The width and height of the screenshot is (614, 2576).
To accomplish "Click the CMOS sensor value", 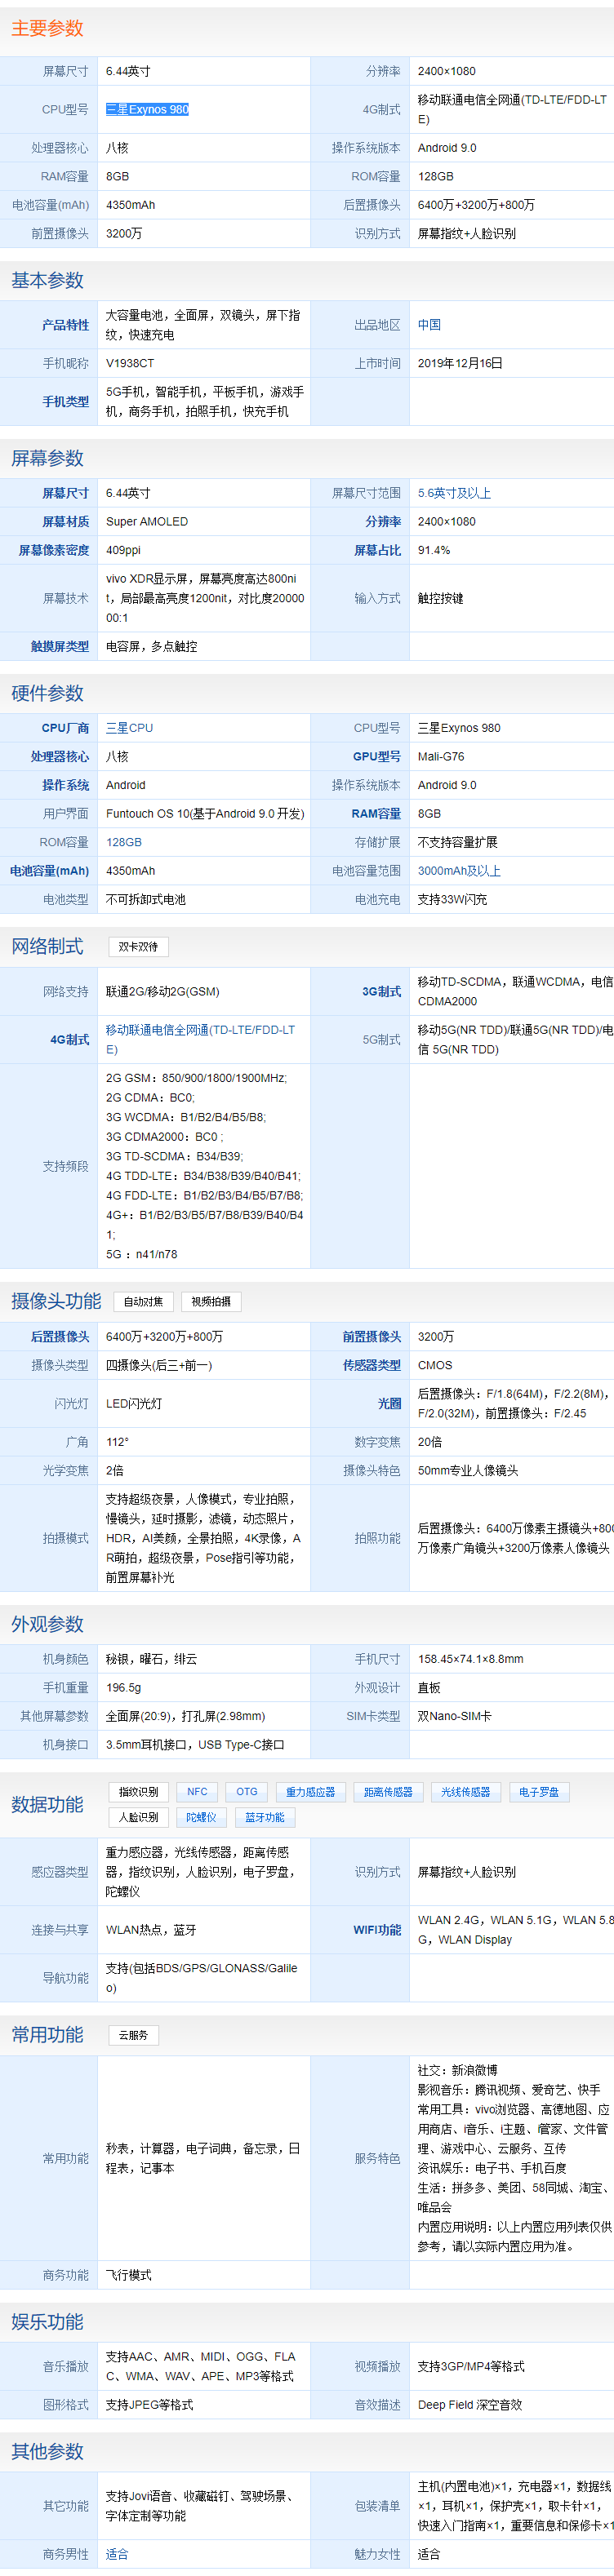I will 435,1365.
